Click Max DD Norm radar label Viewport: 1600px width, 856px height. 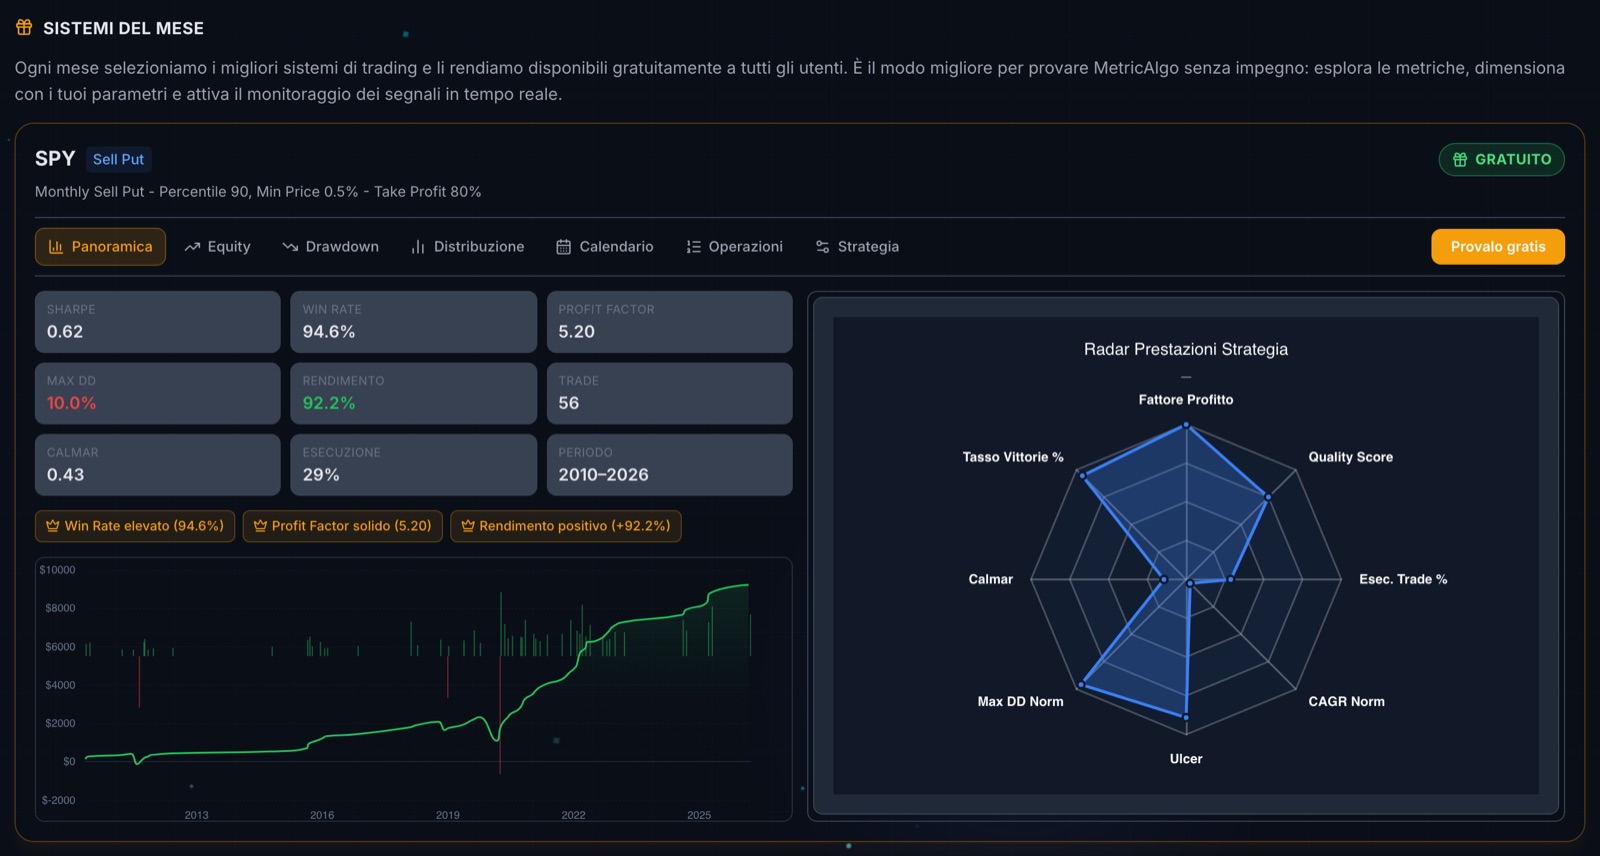[1020, 702]
